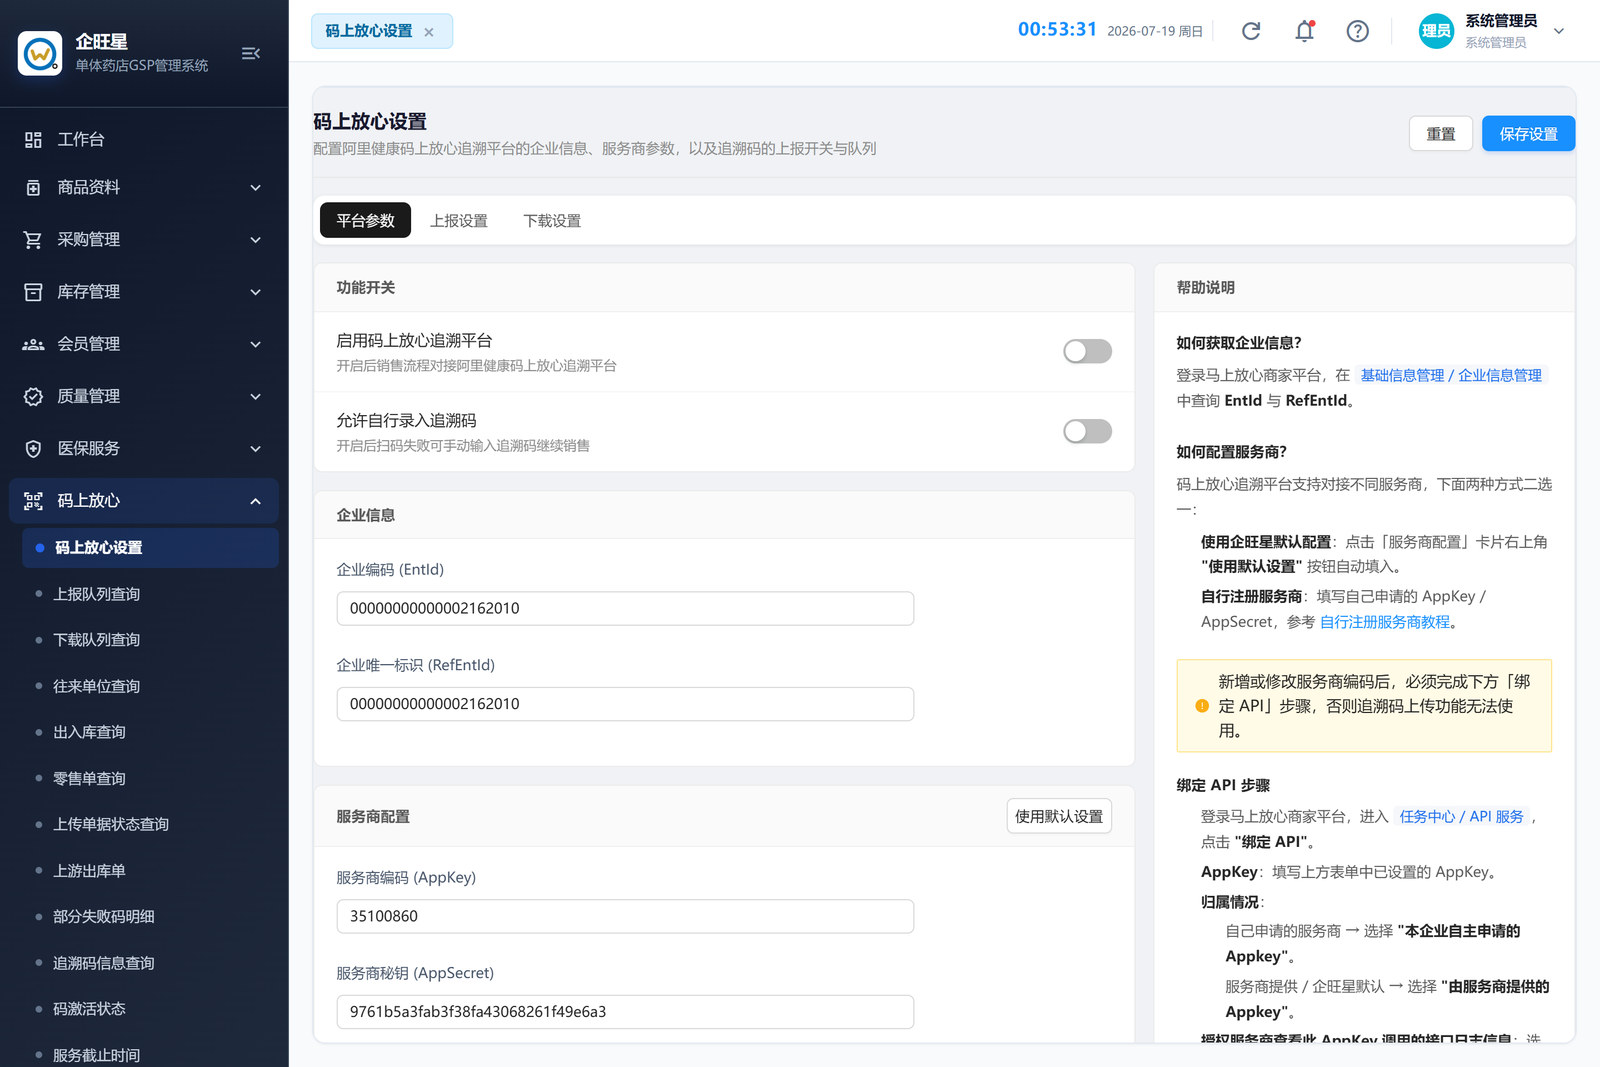Screen dimensions: 1600x1067
Task: Expand 质量管理 menu chevron
Action: pyautogui.click(x=255, y=396)
